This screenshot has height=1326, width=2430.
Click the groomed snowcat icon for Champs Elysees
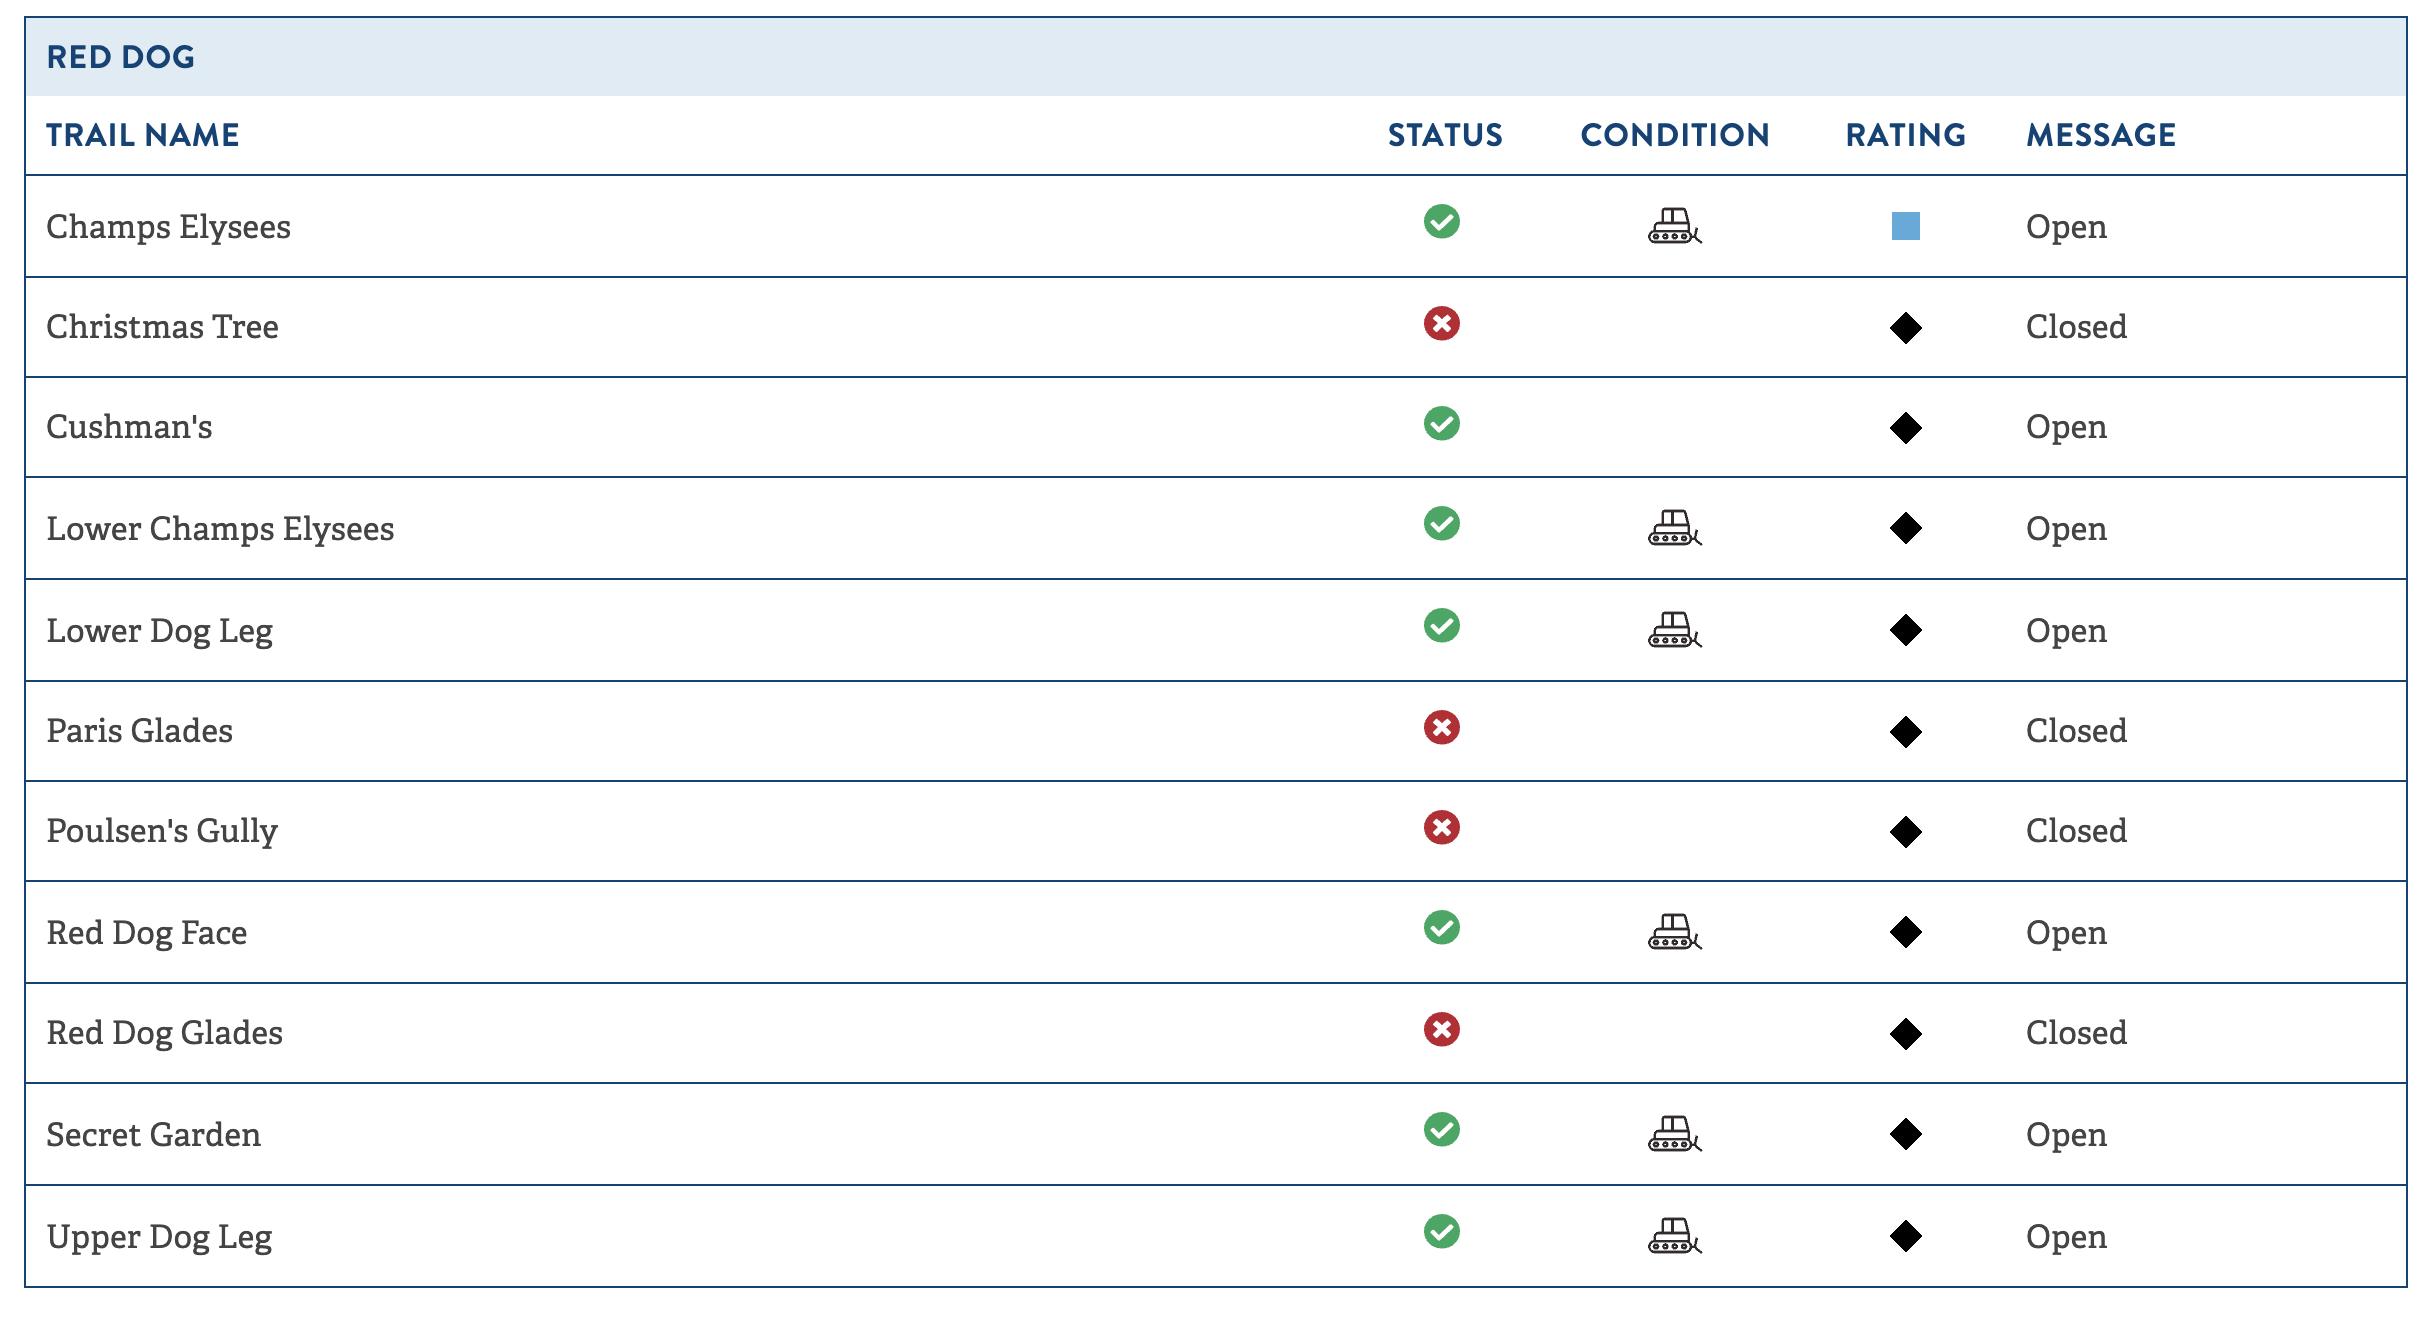[x=1674, y=226]
